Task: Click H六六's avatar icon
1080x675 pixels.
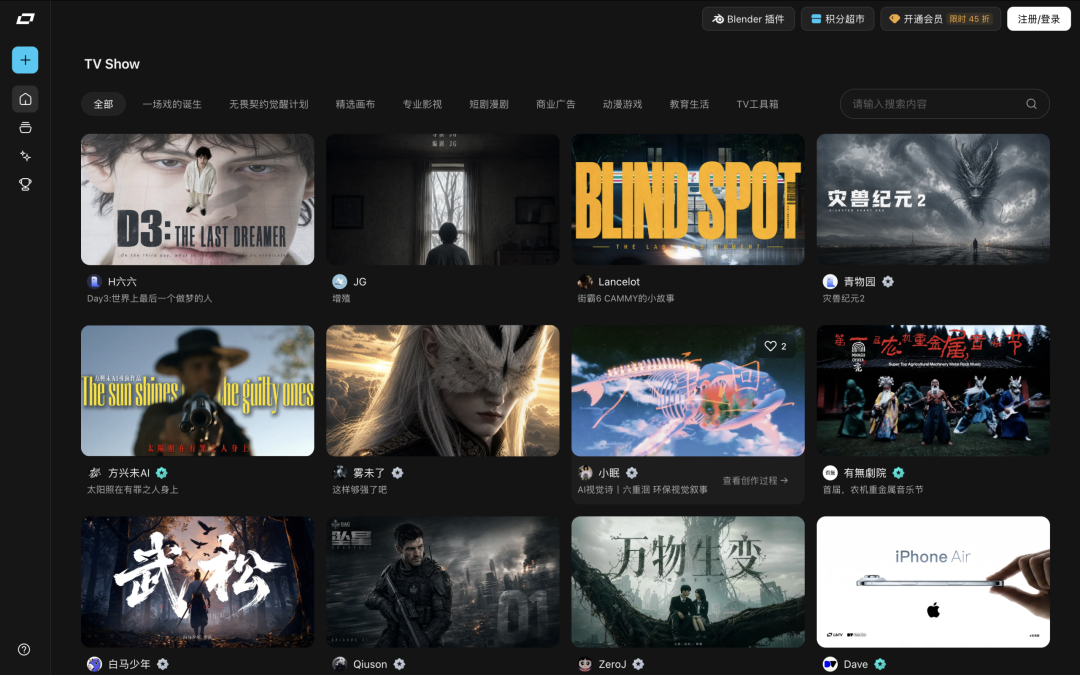Action: click(94, 281)
